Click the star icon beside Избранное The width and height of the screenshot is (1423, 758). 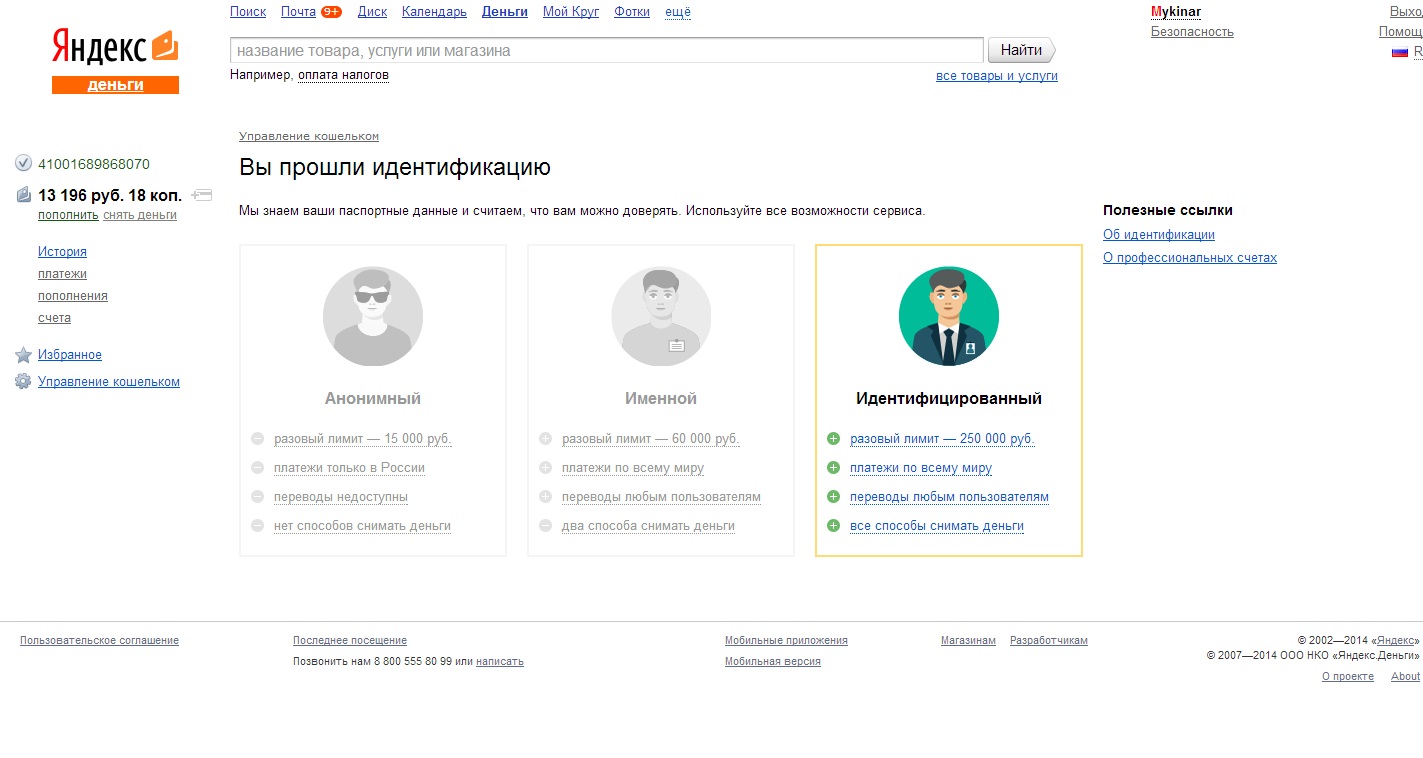click(24, 355)
